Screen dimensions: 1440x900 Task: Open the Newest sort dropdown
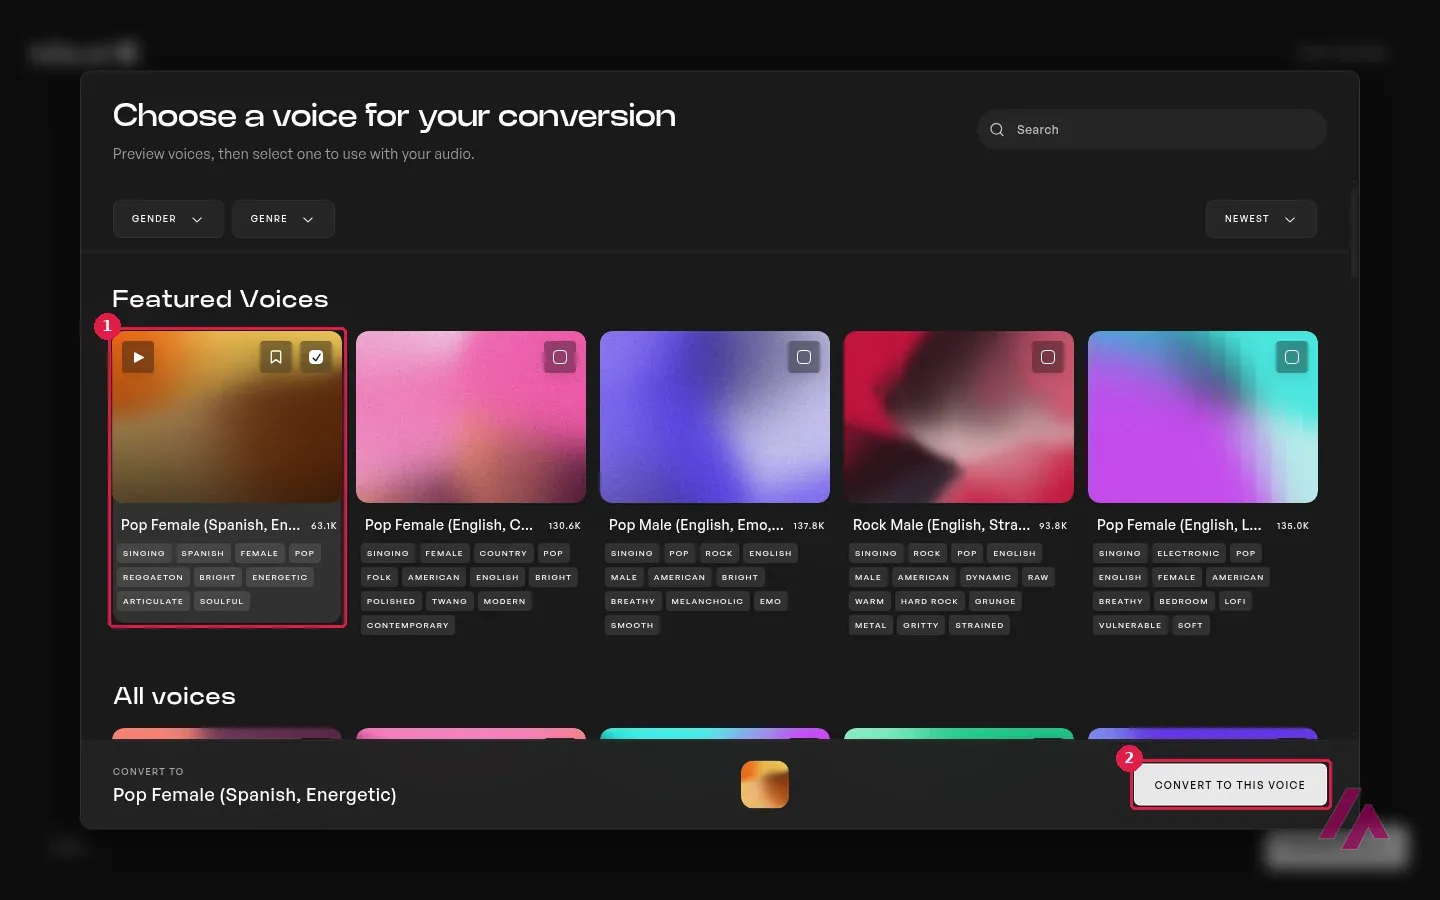1261,219
